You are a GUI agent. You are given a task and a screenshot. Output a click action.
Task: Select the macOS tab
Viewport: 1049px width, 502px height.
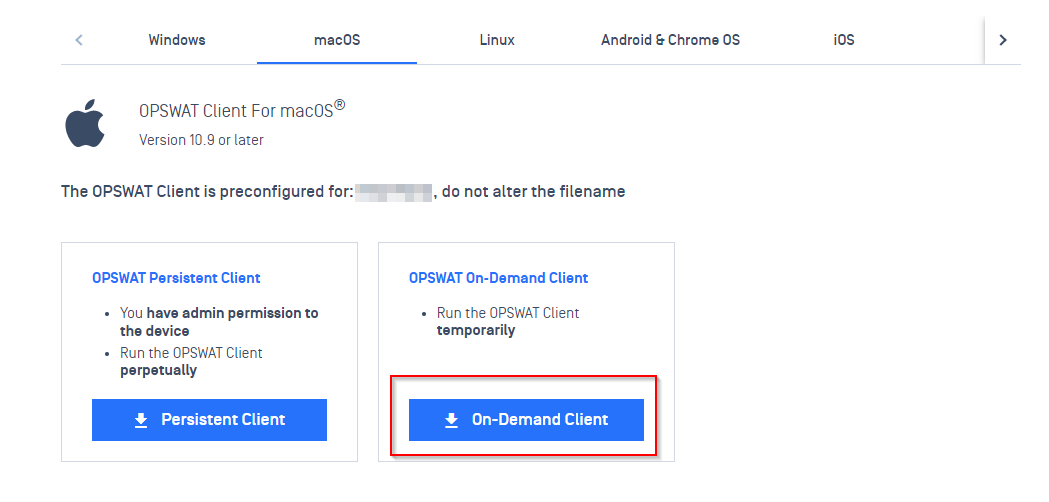pyautogui.click(x=337, y=40)
